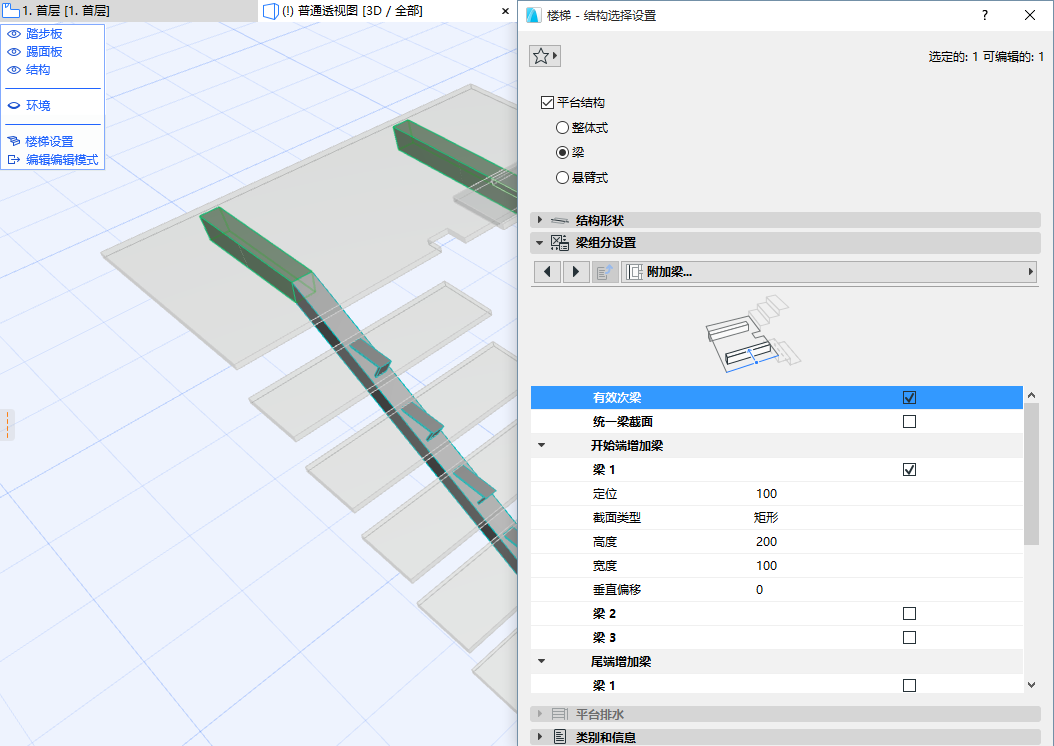Select the 梁 radio option
The height and width of the screenshot is (746, 1054).
pos(563,153)
